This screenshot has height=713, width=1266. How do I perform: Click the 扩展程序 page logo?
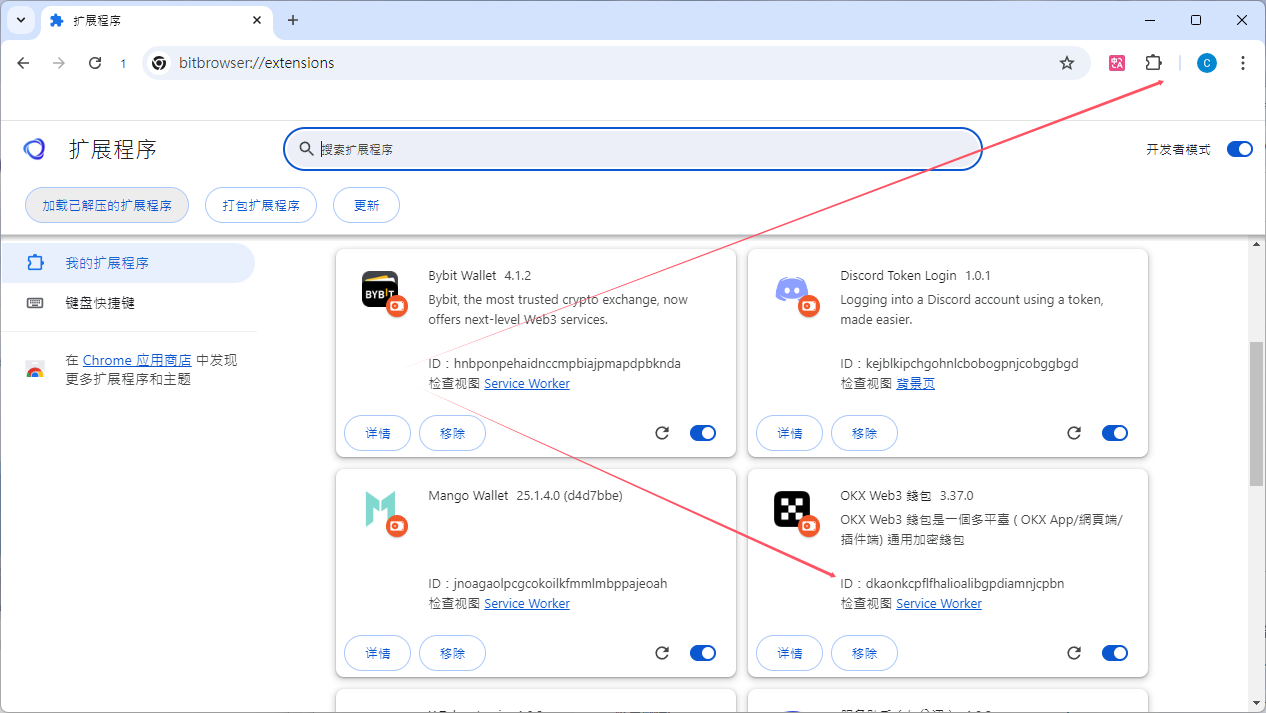coord(35,149)
